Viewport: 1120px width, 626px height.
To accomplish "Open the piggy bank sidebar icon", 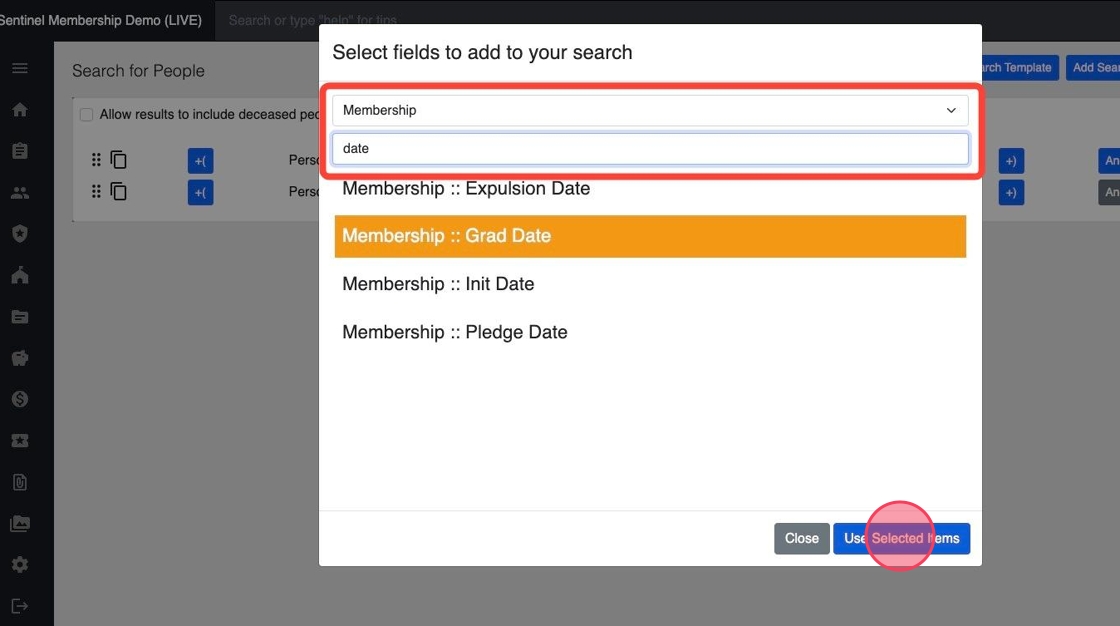I will pos(20,357).
